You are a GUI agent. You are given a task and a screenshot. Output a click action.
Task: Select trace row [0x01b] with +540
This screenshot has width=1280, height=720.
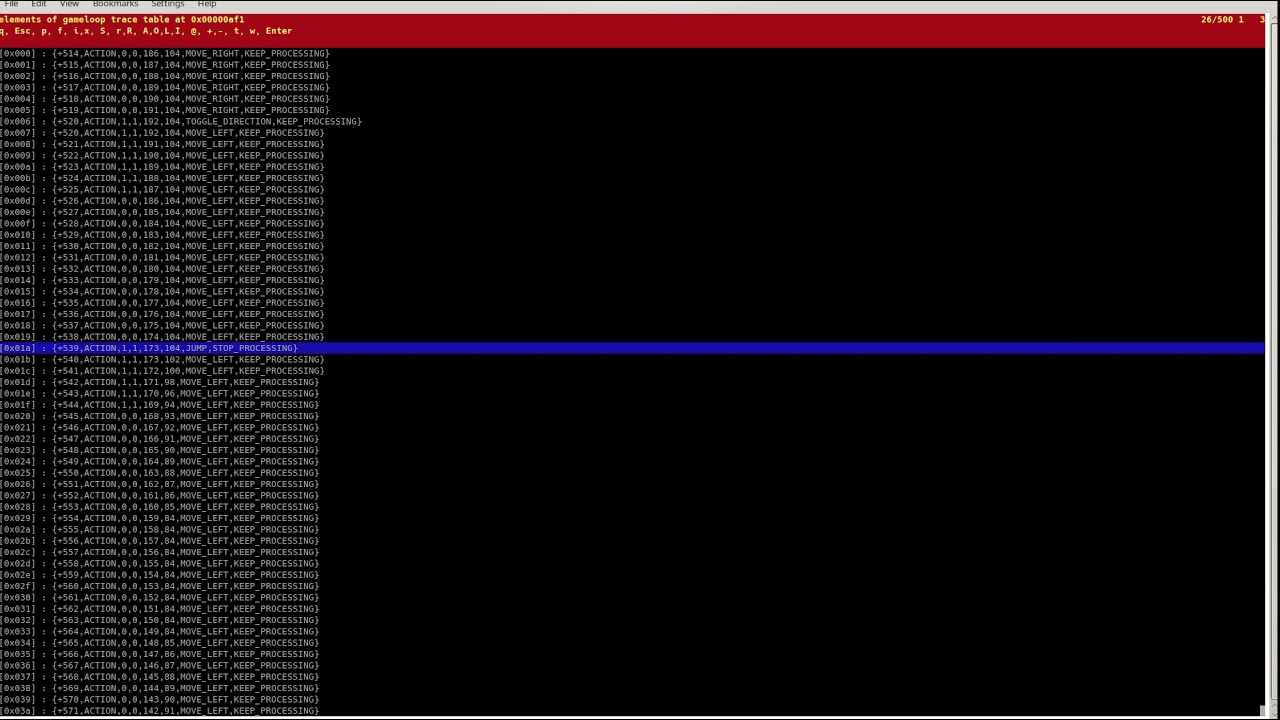click(162, 360)
